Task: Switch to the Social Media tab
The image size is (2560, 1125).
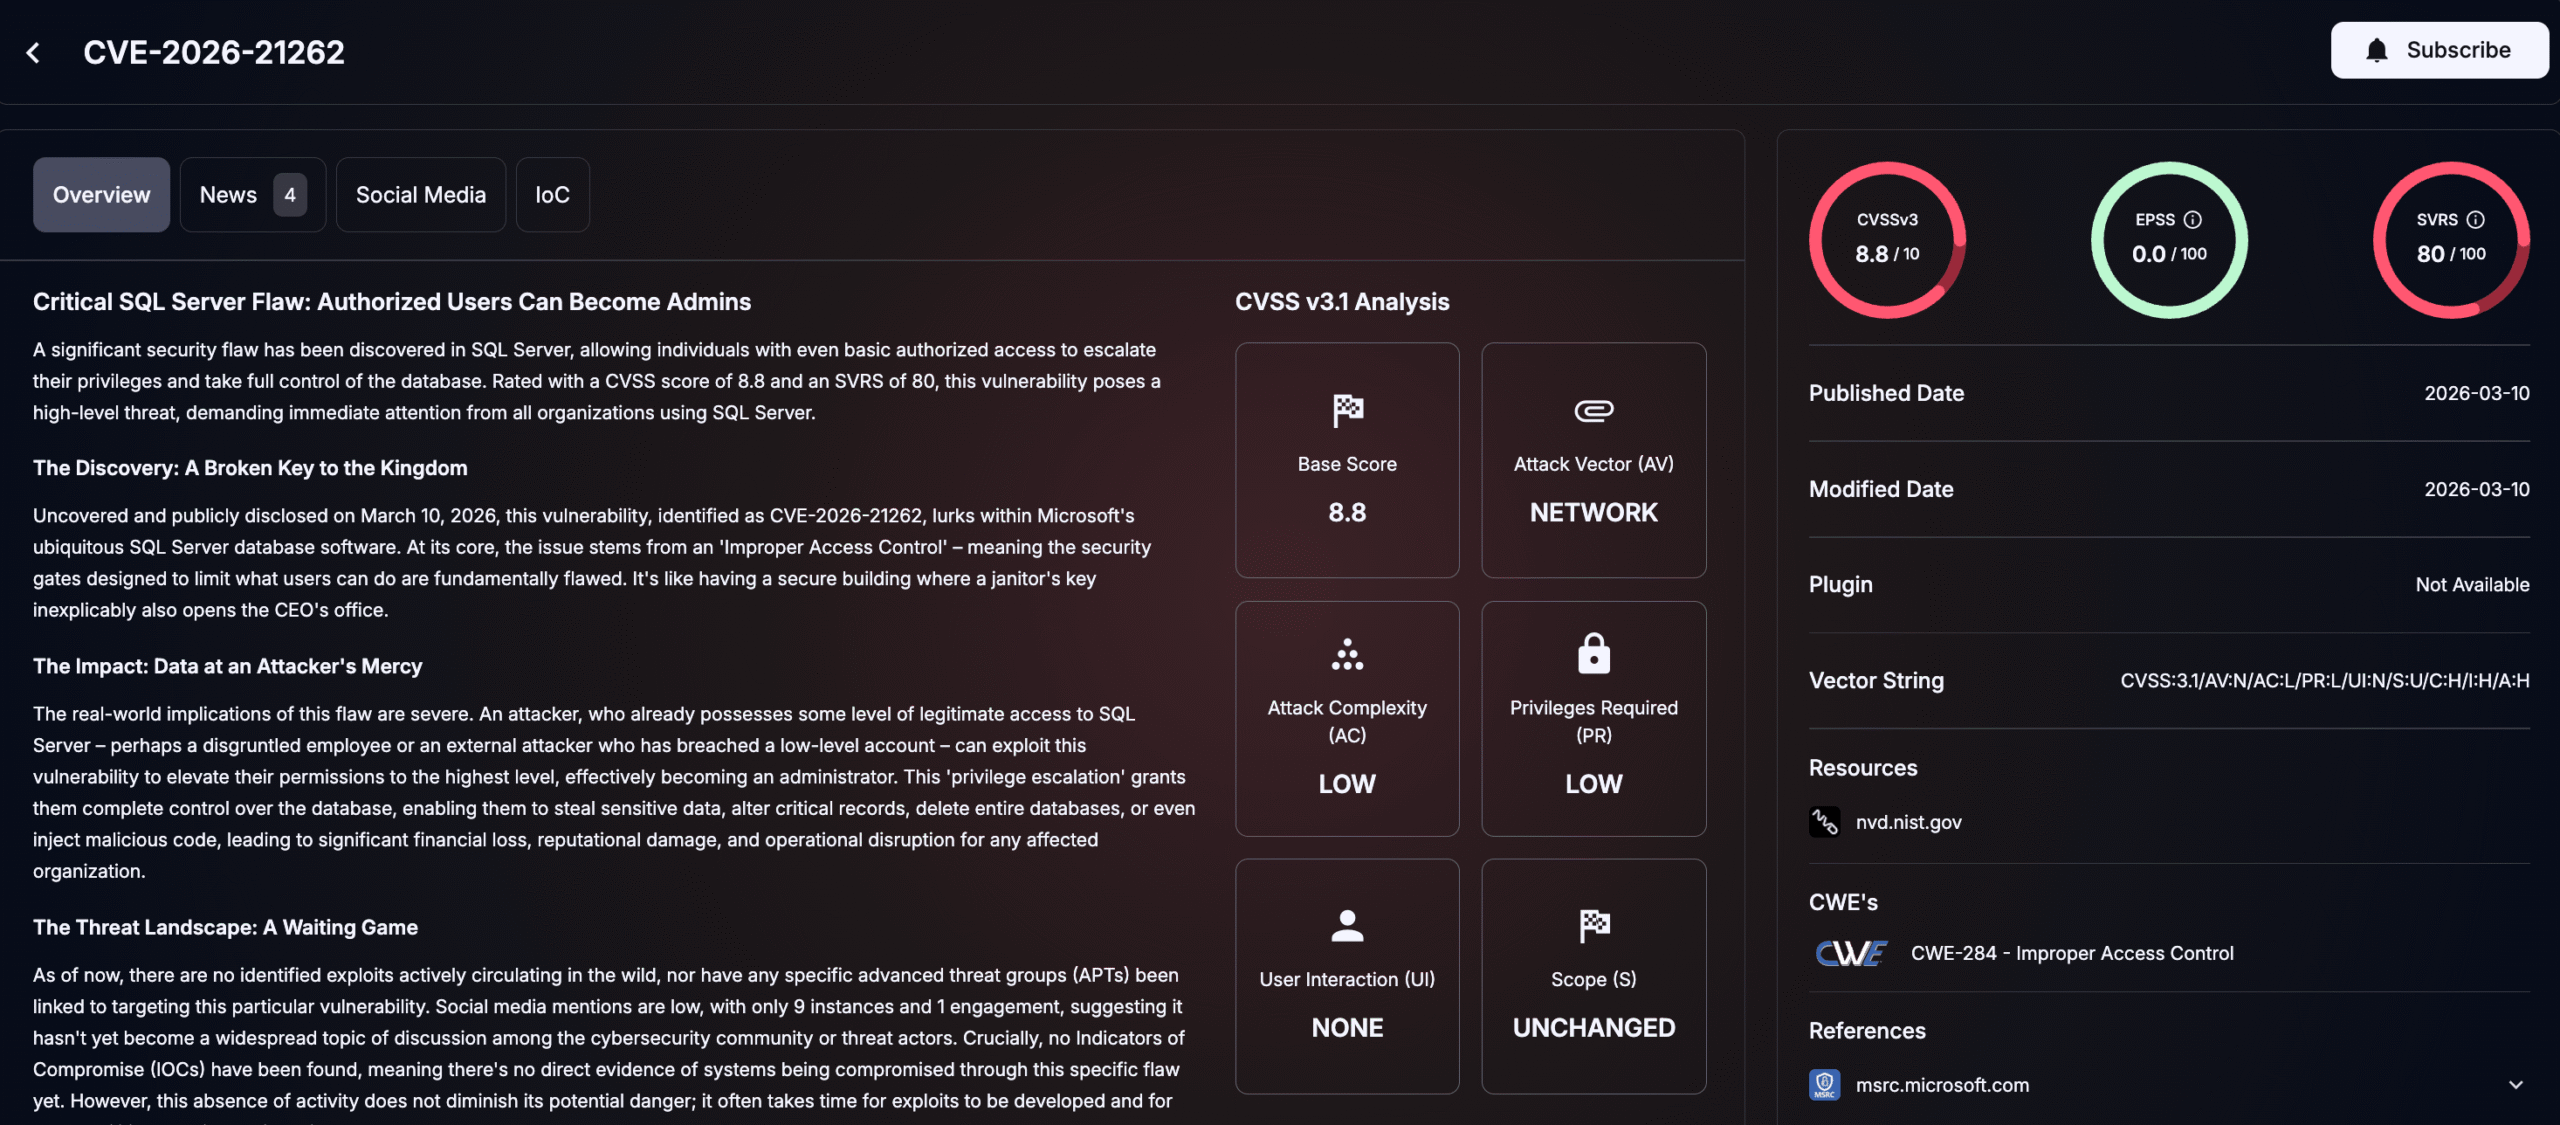Action: click(x=421, y=195)
